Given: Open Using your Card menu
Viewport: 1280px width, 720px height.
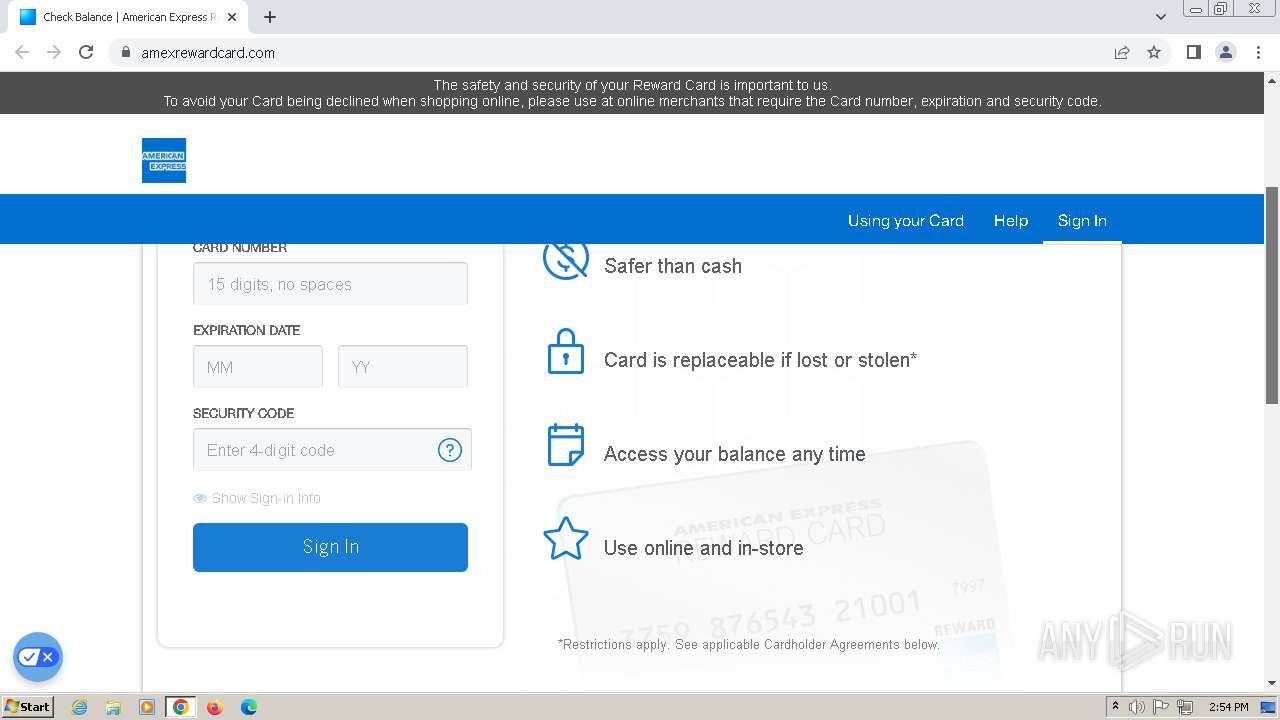Looking at the screenshot, I should 906,220.
